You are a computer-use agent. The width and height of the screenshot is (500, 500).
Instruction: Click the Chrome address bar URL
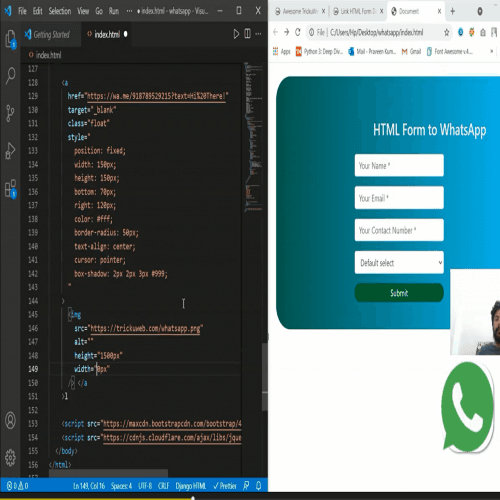(376, 32)
